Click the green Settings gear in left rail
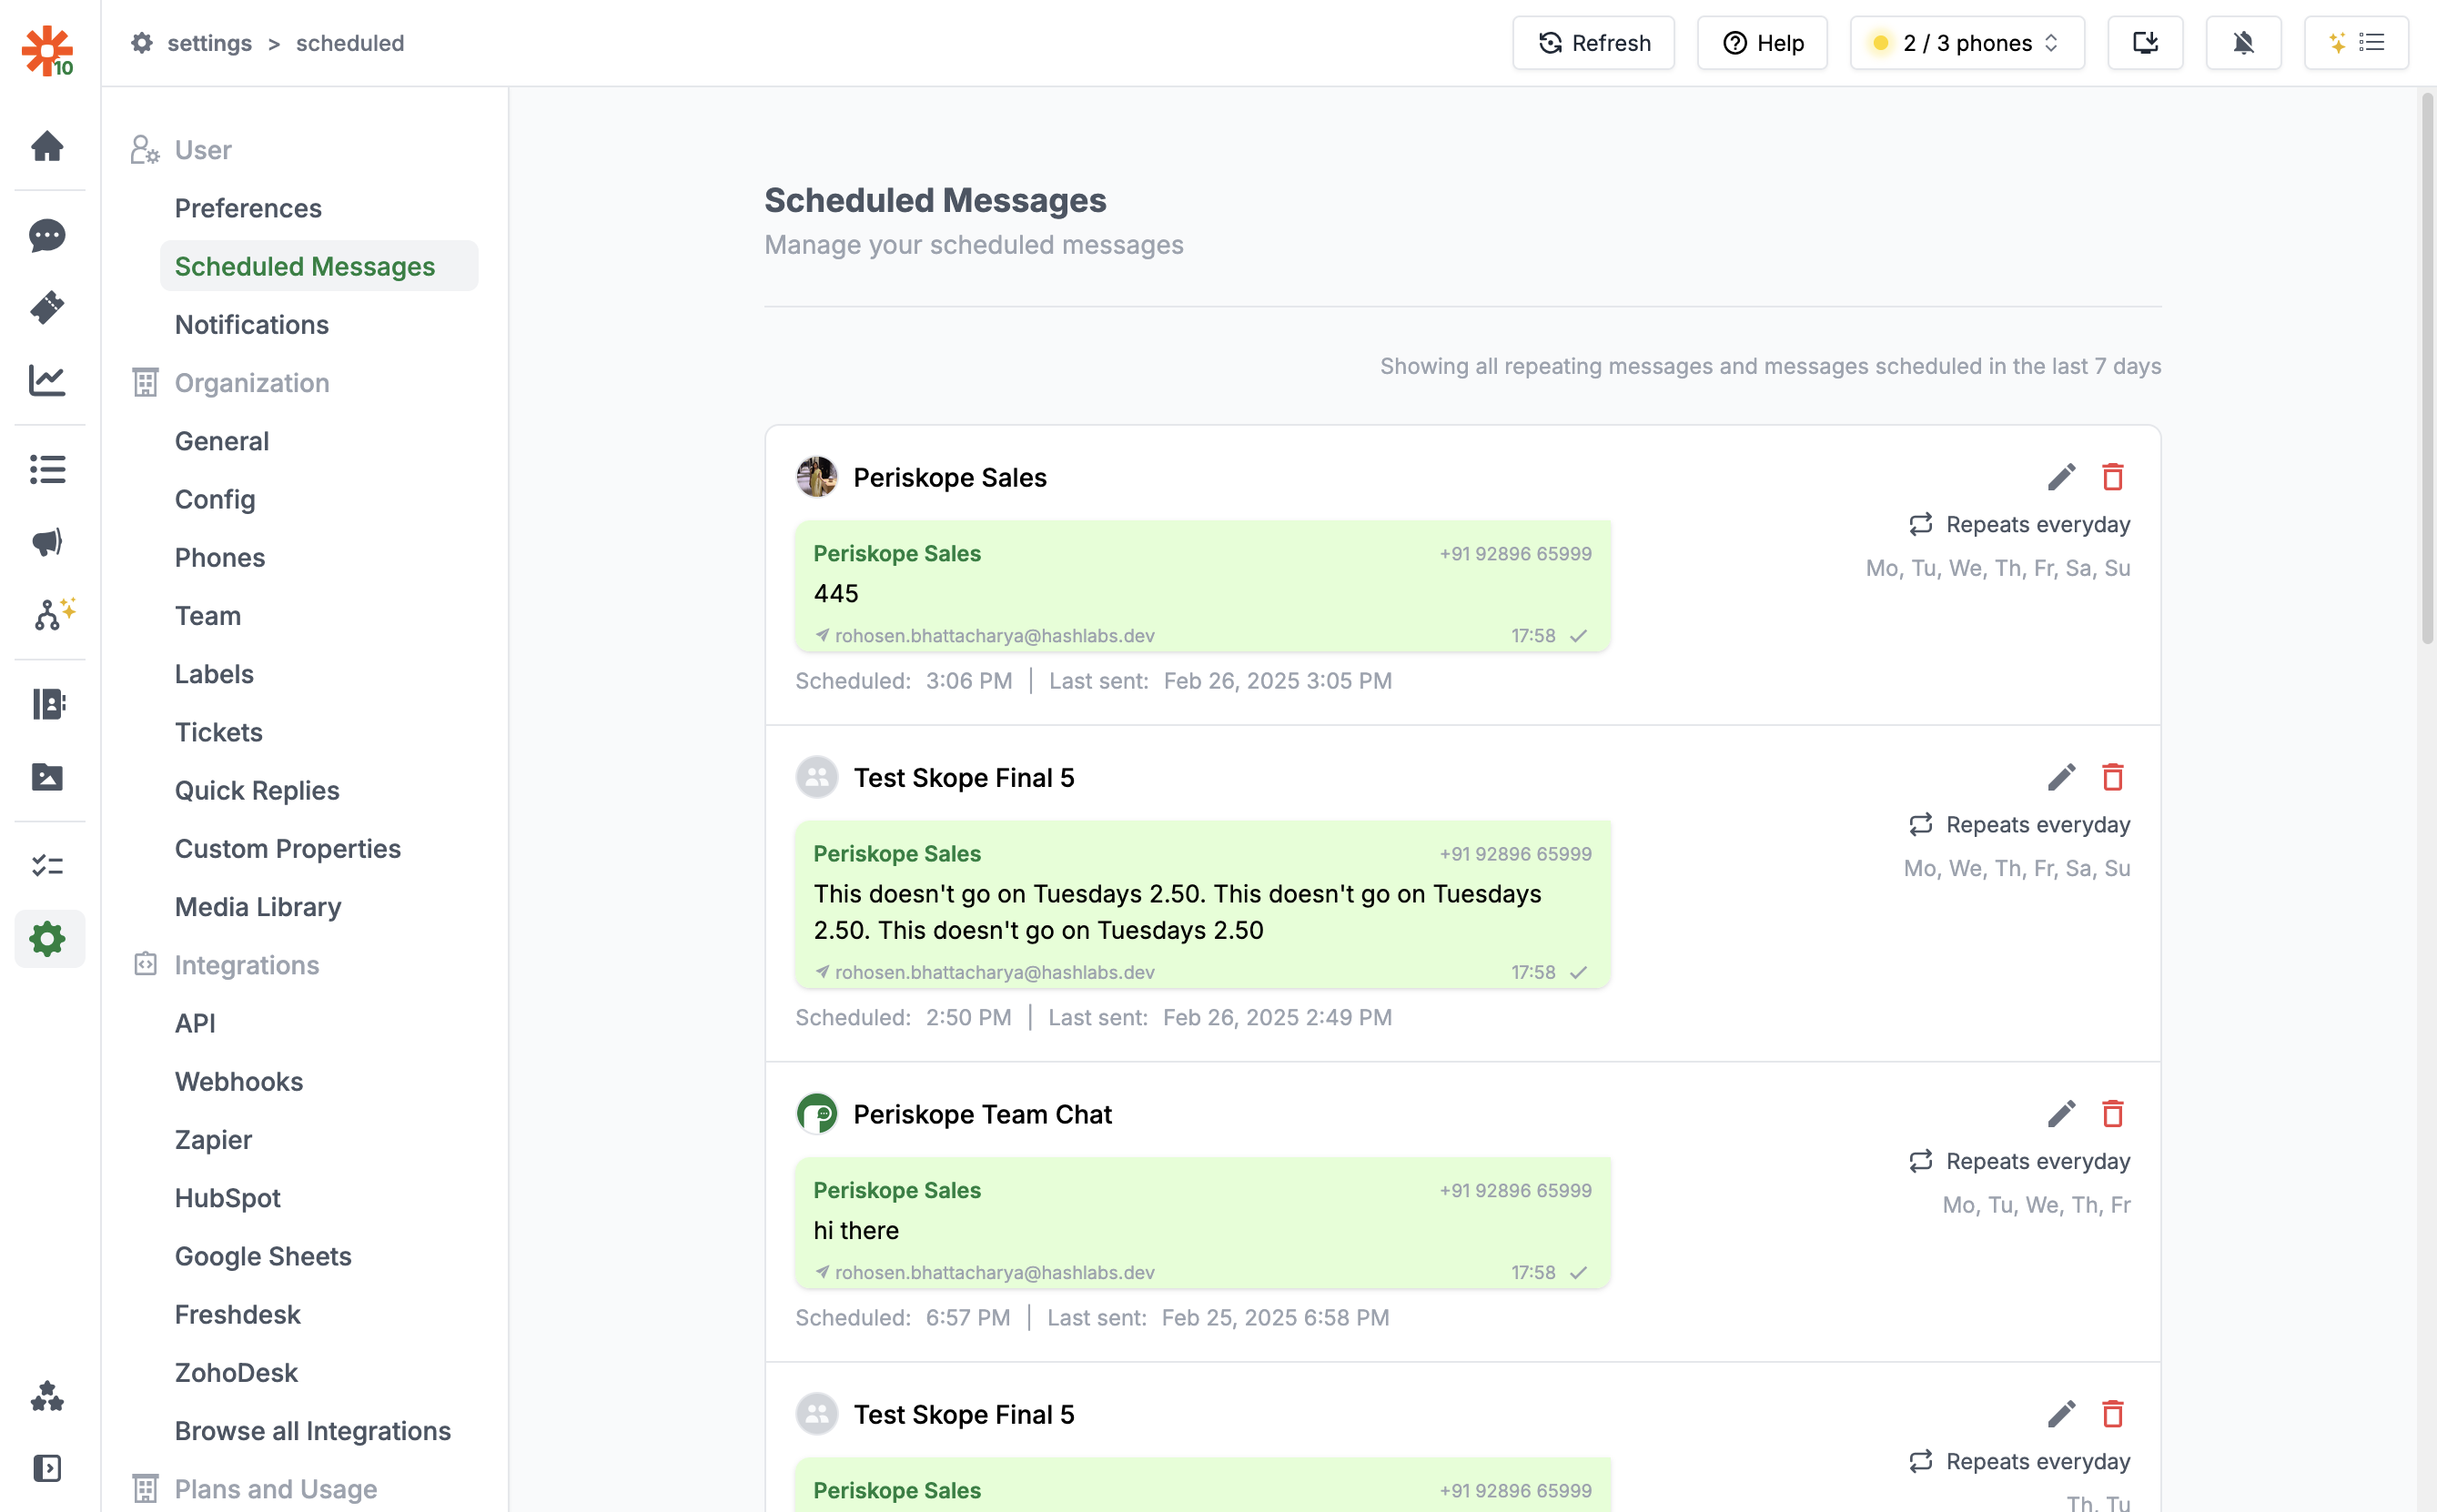The image size is (2437, 1512). tap(47, 939)
